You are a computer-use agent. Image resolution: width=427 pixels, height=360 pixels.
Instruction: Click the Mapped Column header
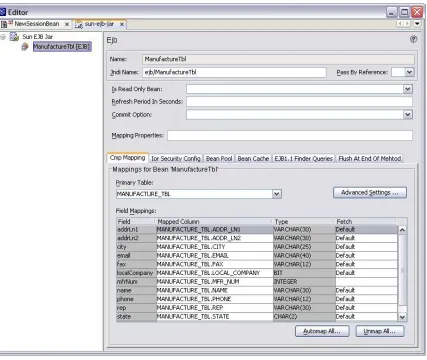point(215,222)
